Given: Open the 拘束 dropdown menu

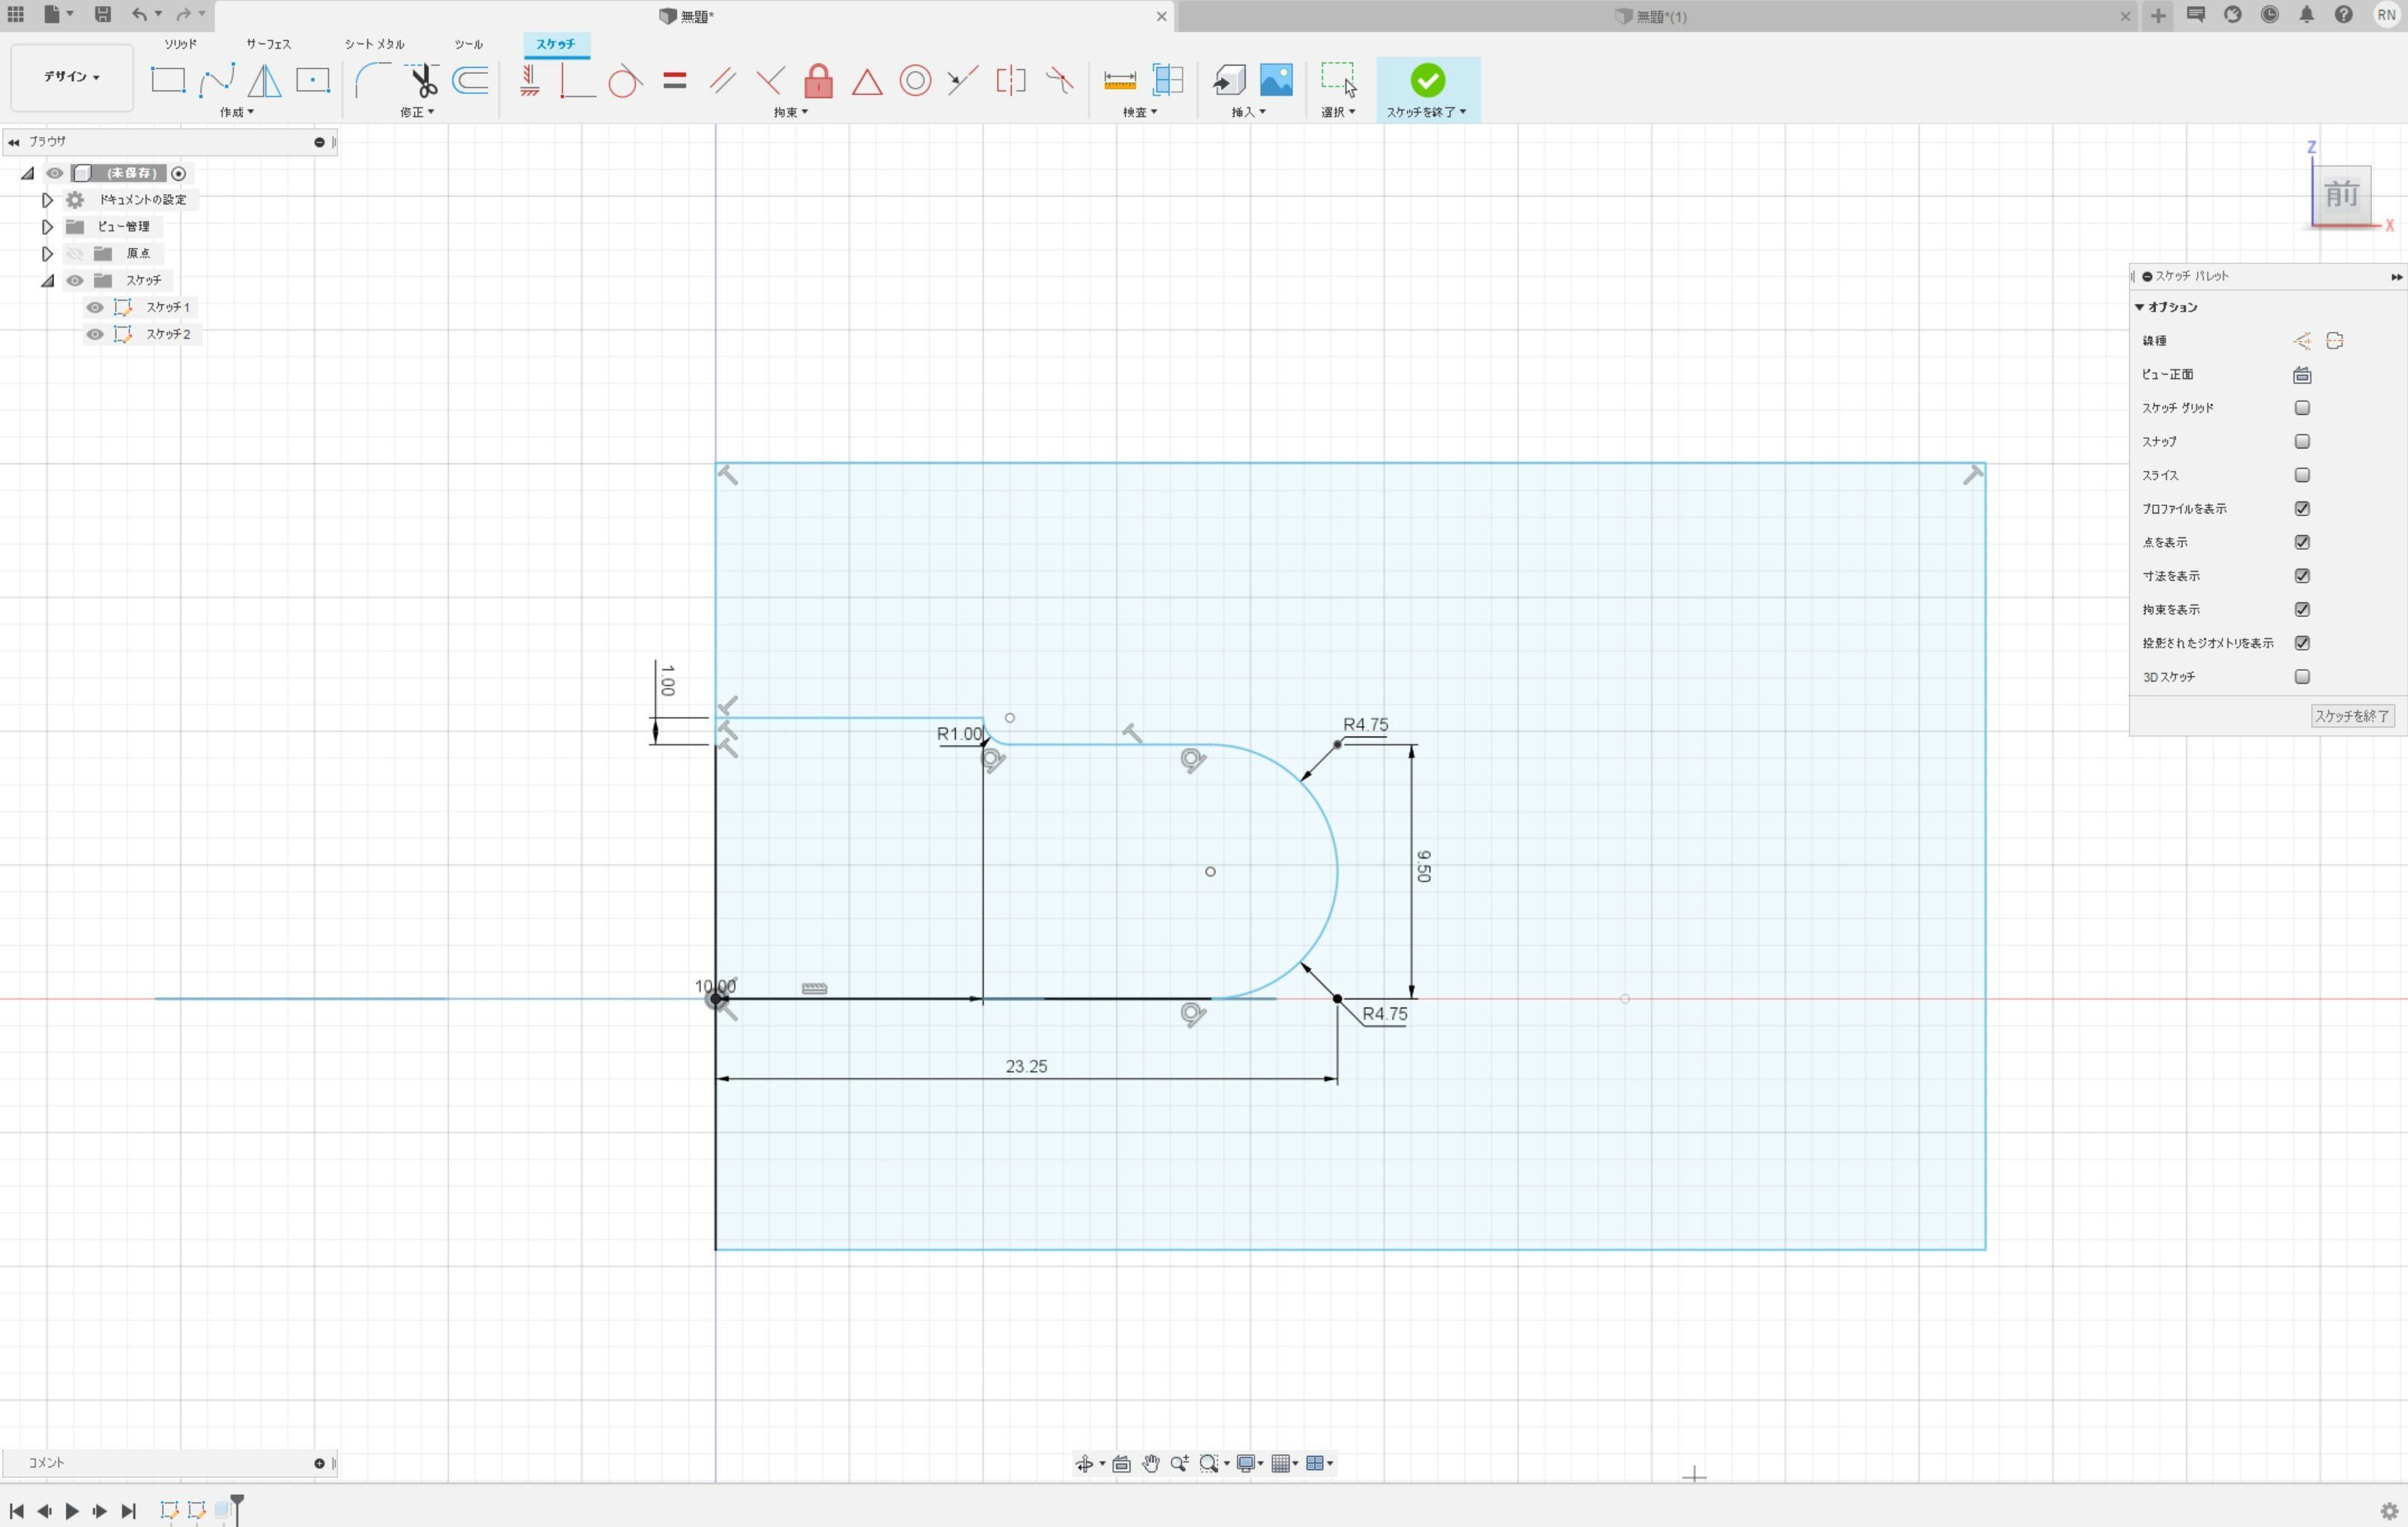Looking at the screenshot, I should [790, 112].
